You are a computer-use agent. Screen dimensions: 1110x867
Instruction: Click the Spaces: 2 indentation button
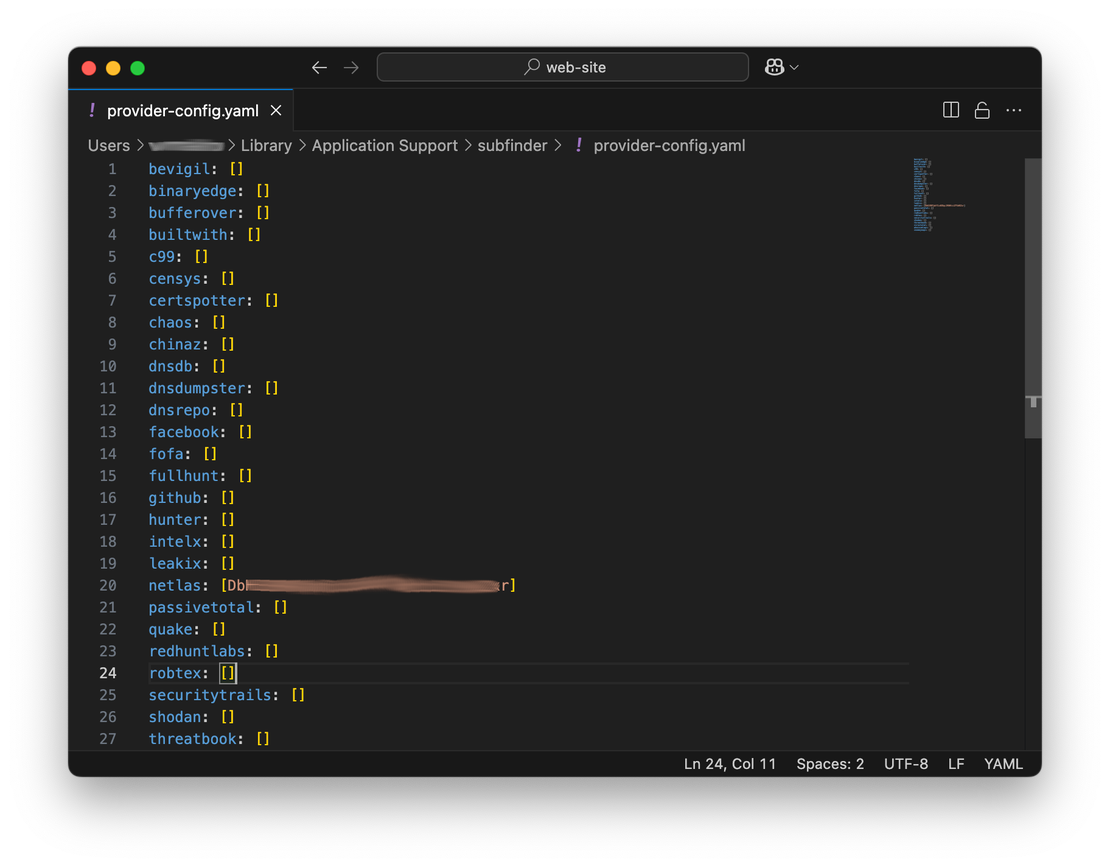(x=830, y=763)
